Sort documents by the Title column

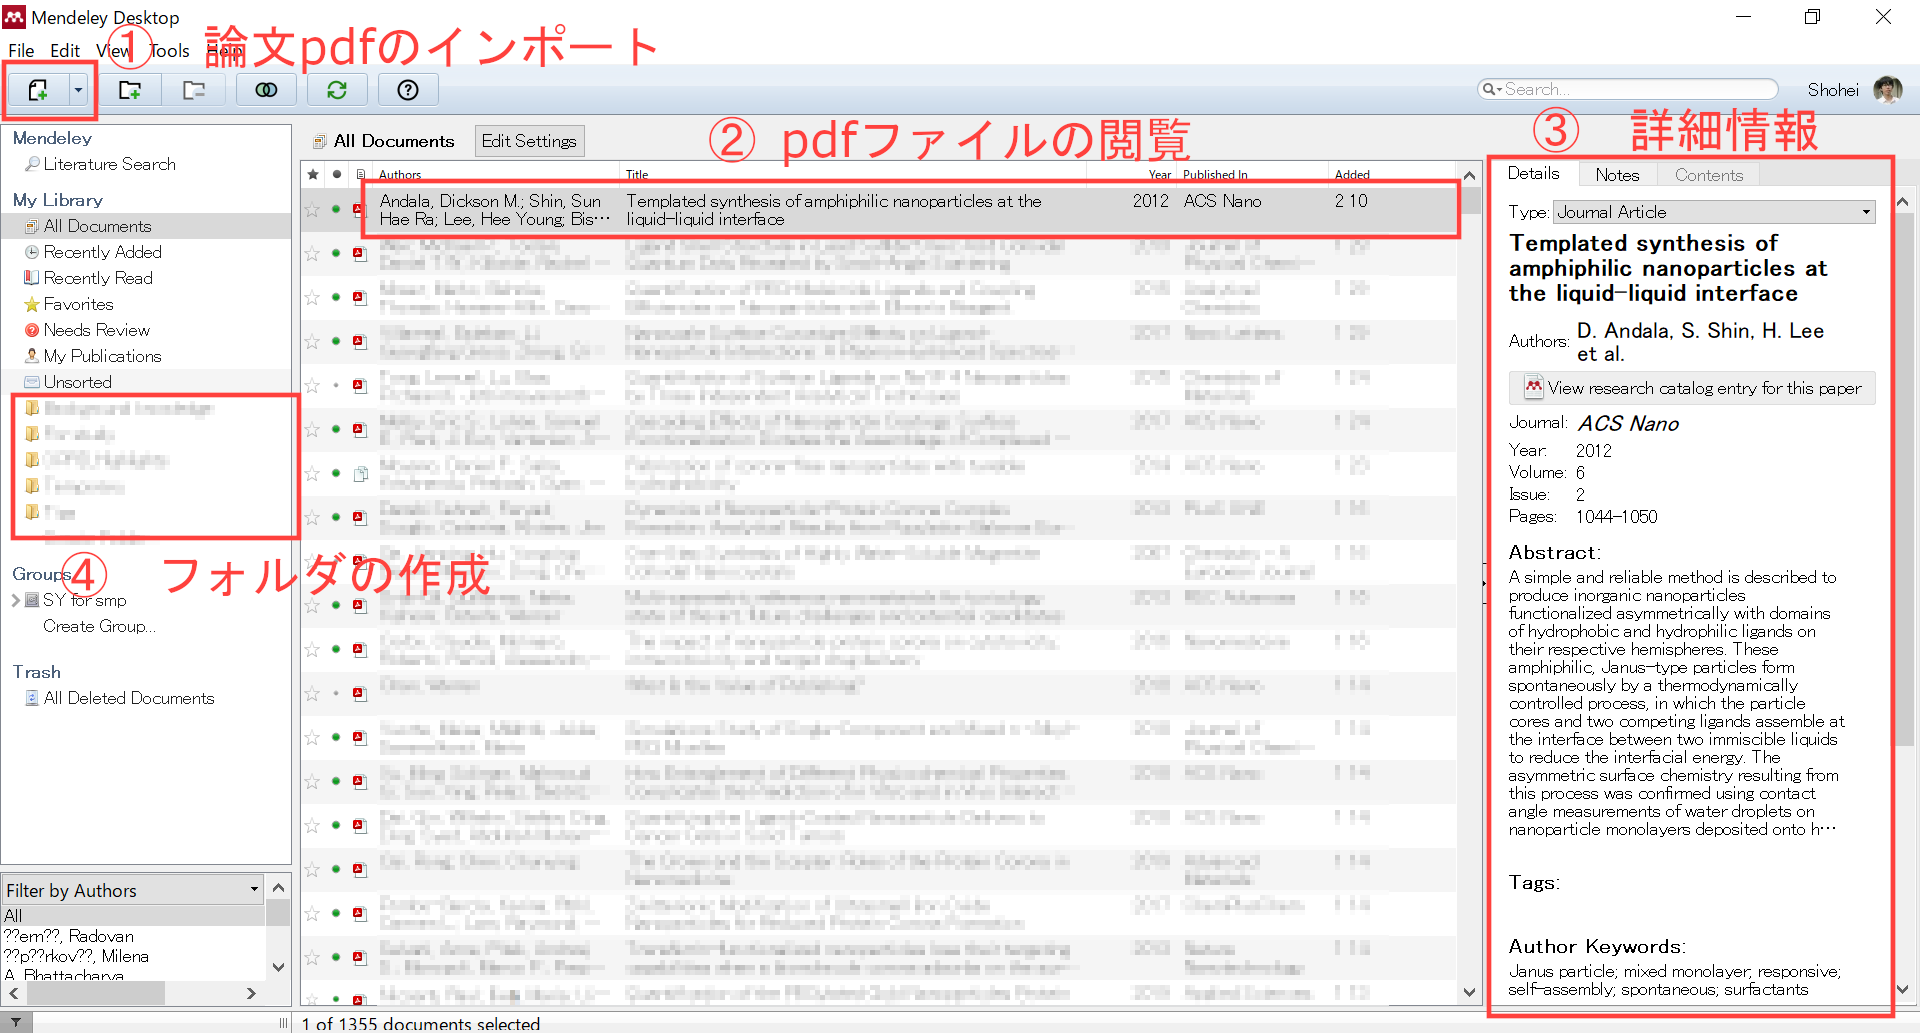(x=637, y=174)
